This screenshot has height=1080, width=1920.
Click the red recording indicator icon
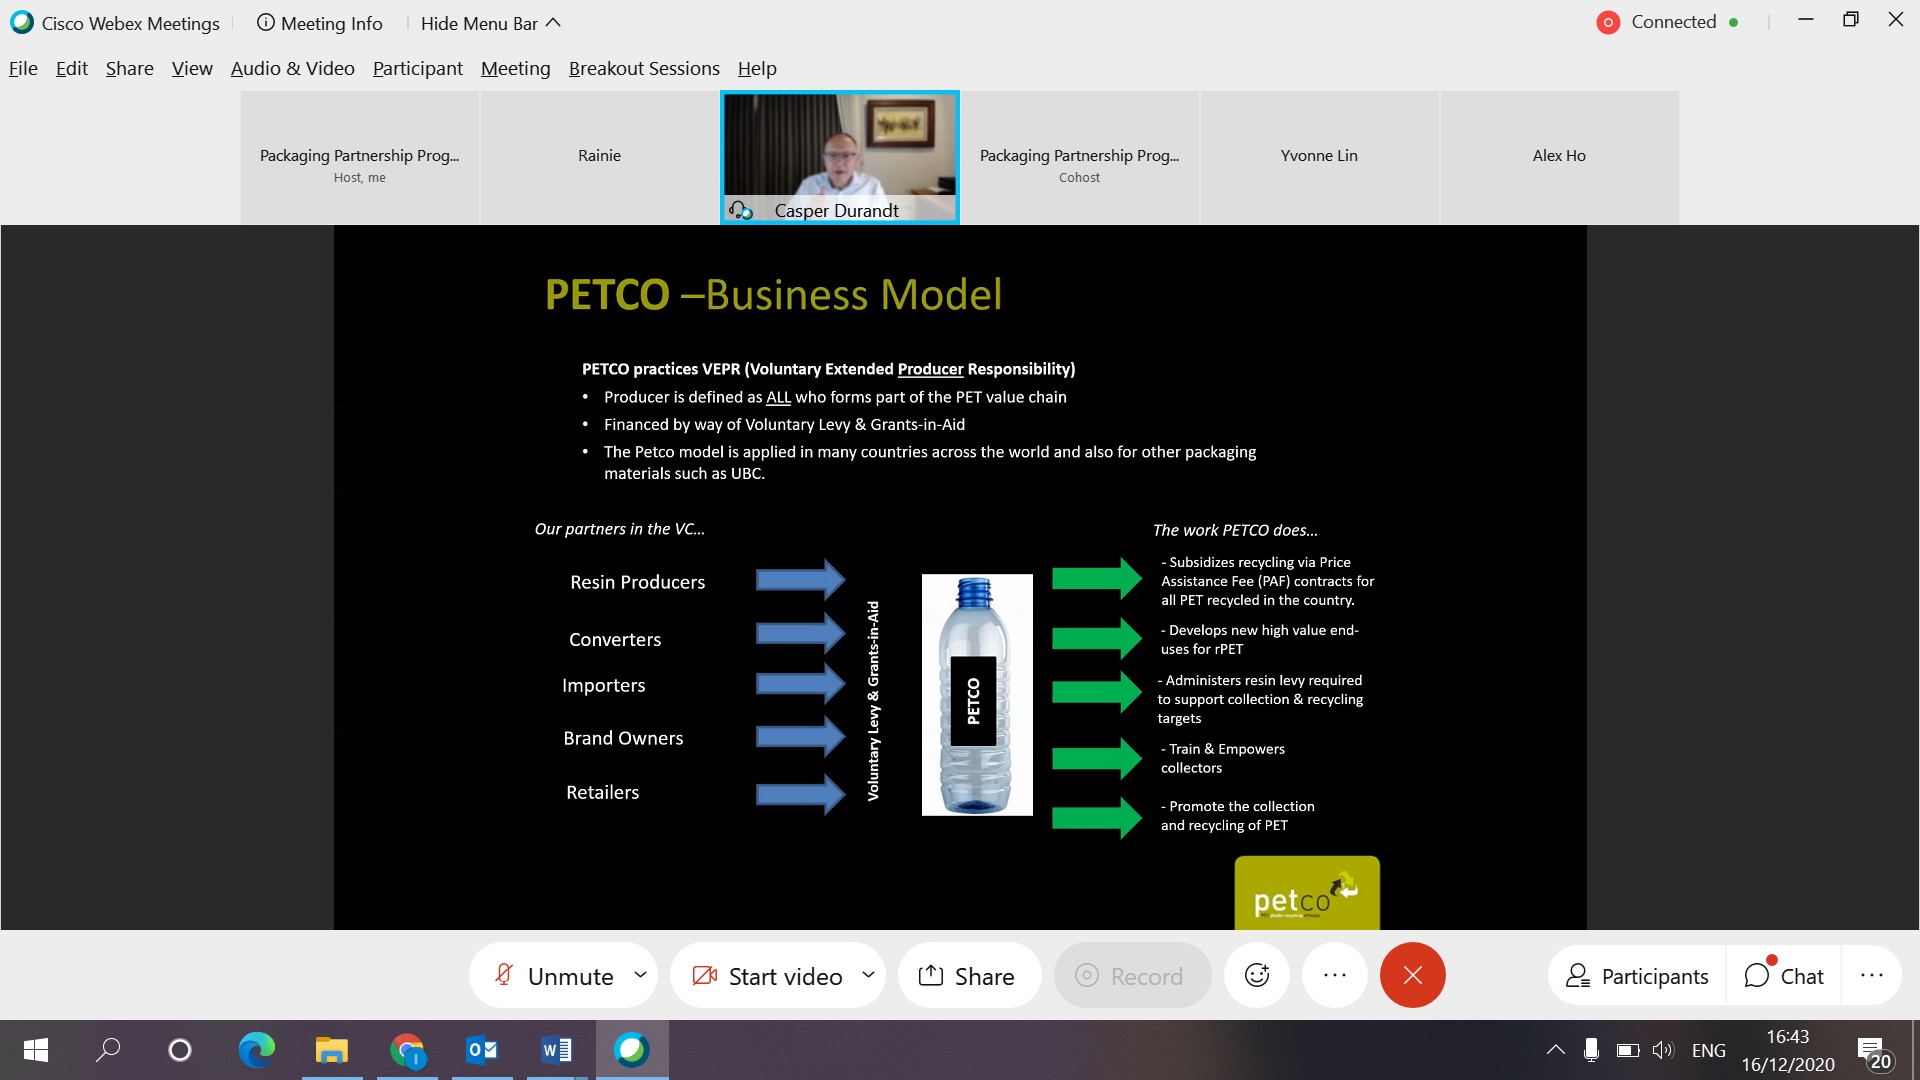click(x=1608, y=22)
